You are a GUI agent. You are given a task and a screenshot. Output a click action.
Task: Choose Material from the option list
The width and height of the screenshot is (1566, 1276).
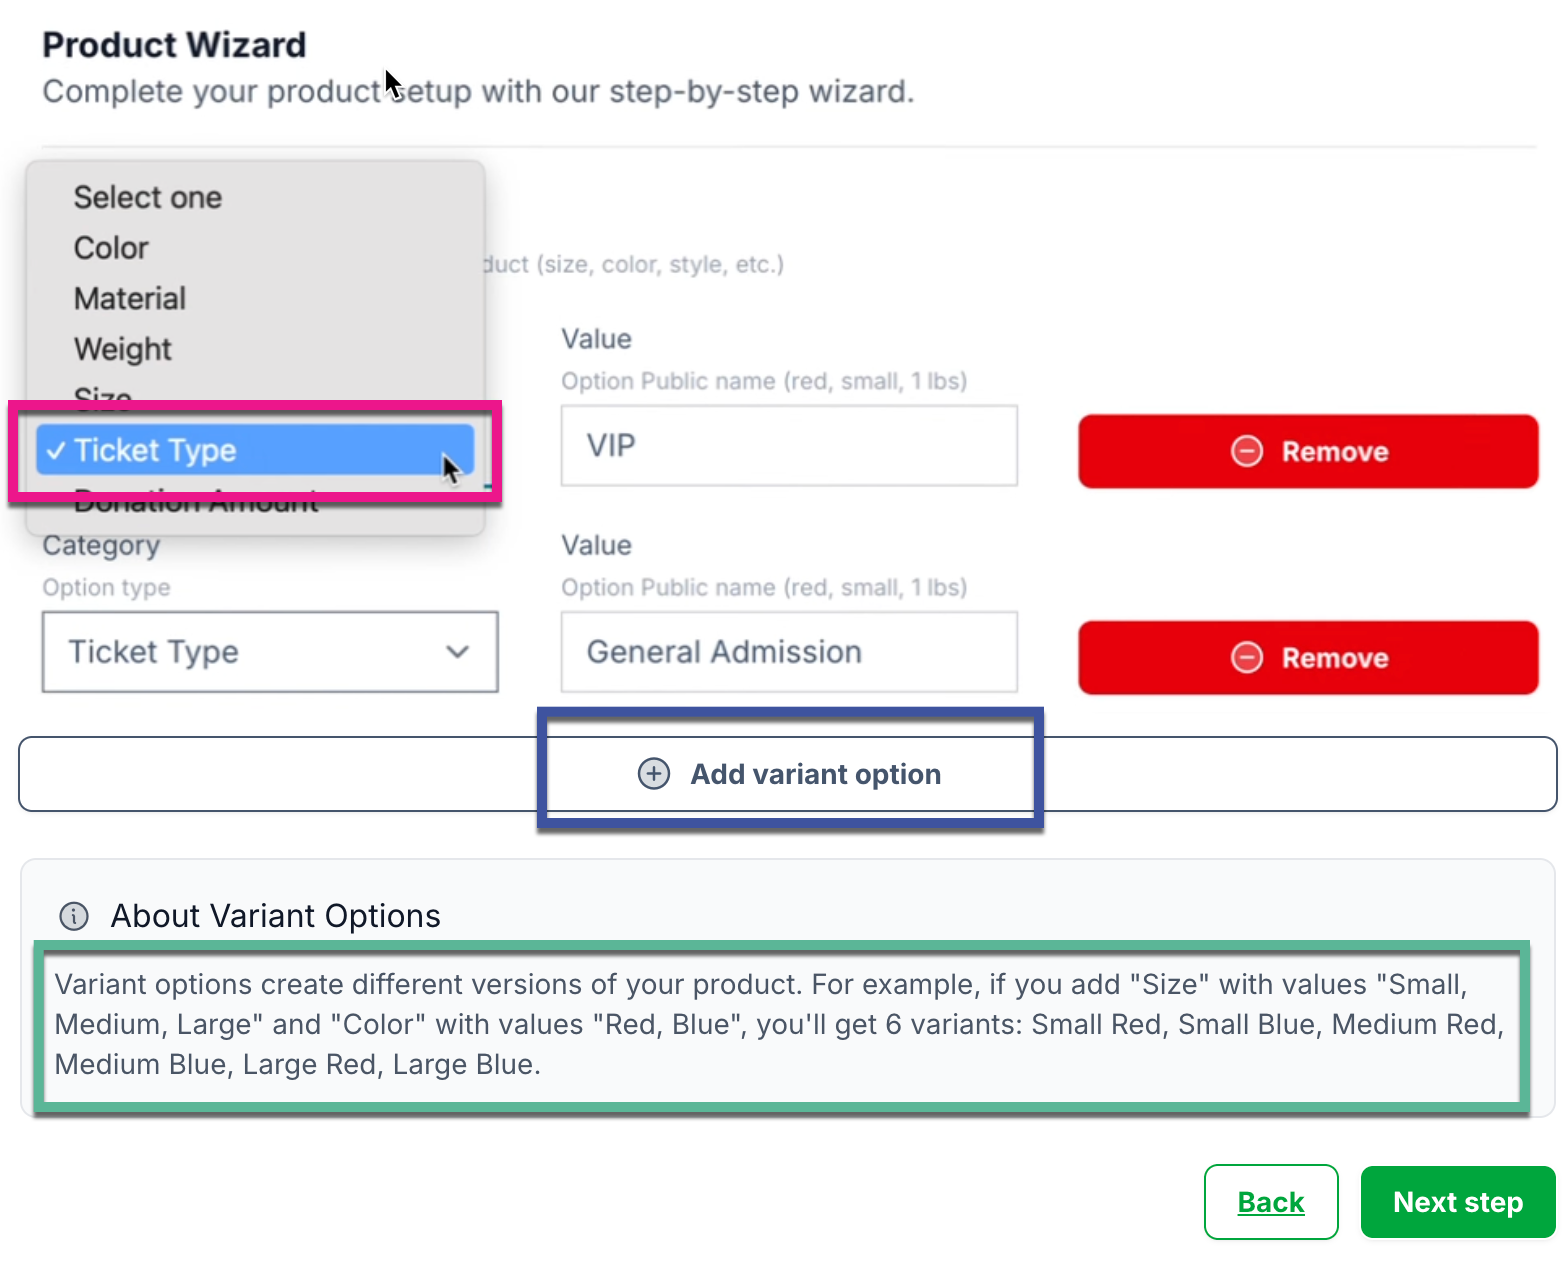coord(130,299)
